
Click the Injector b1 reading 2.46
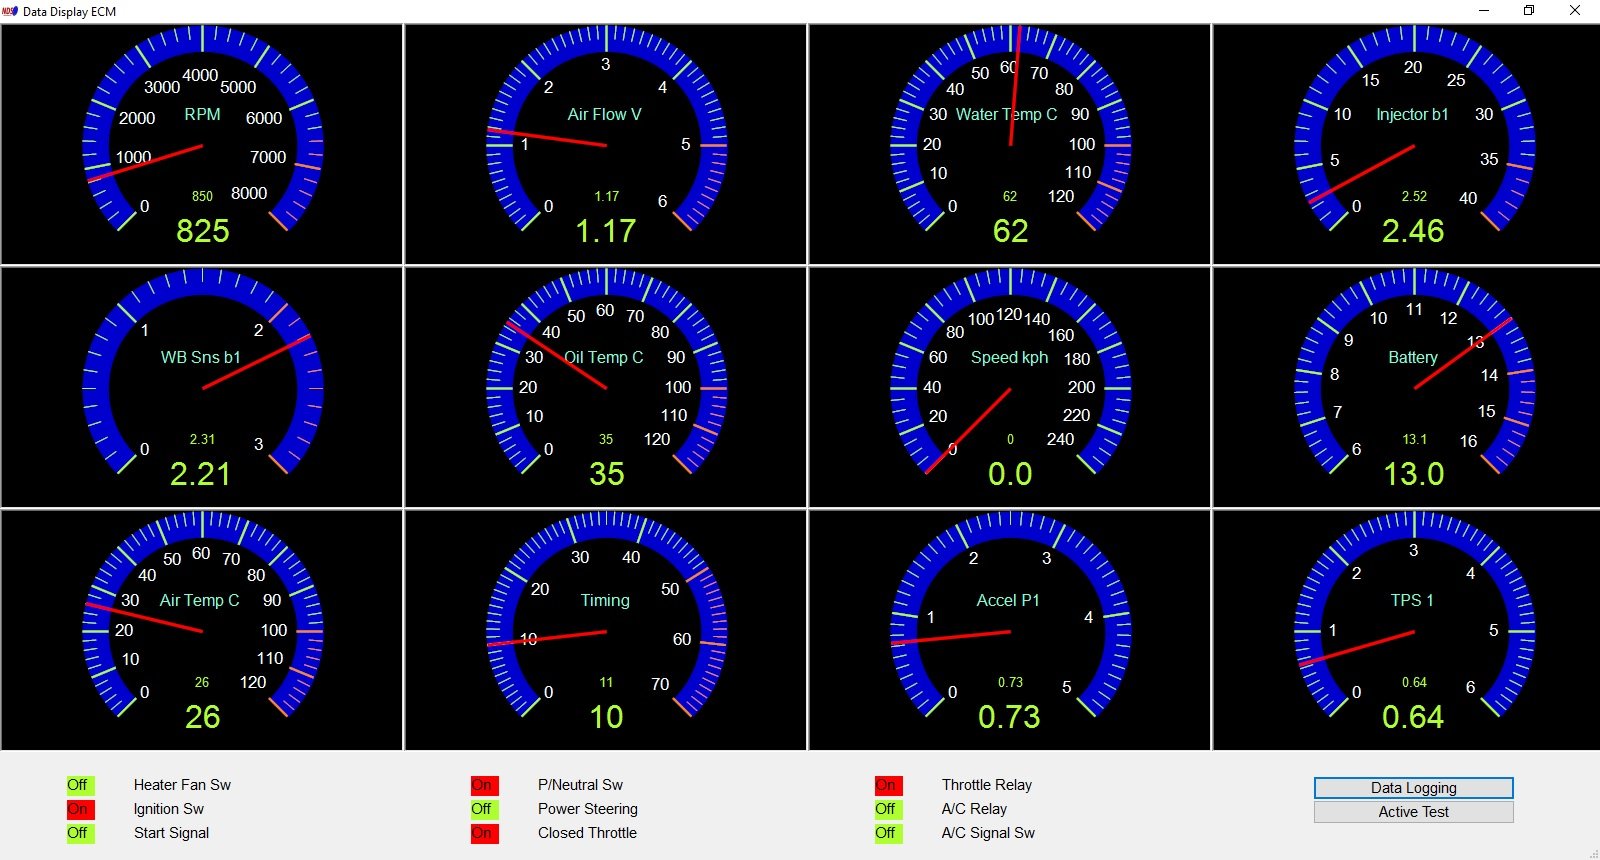[1413, 231]
